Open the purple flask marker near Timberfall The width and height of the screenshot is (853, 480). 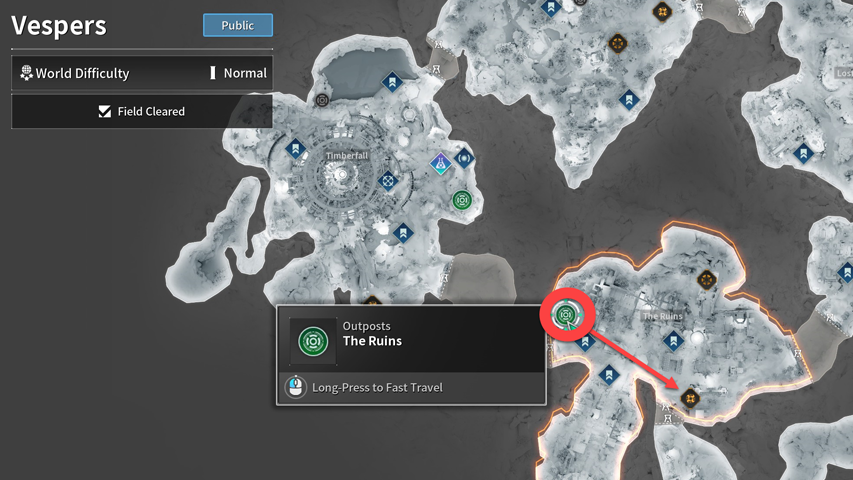click(440, 163)
